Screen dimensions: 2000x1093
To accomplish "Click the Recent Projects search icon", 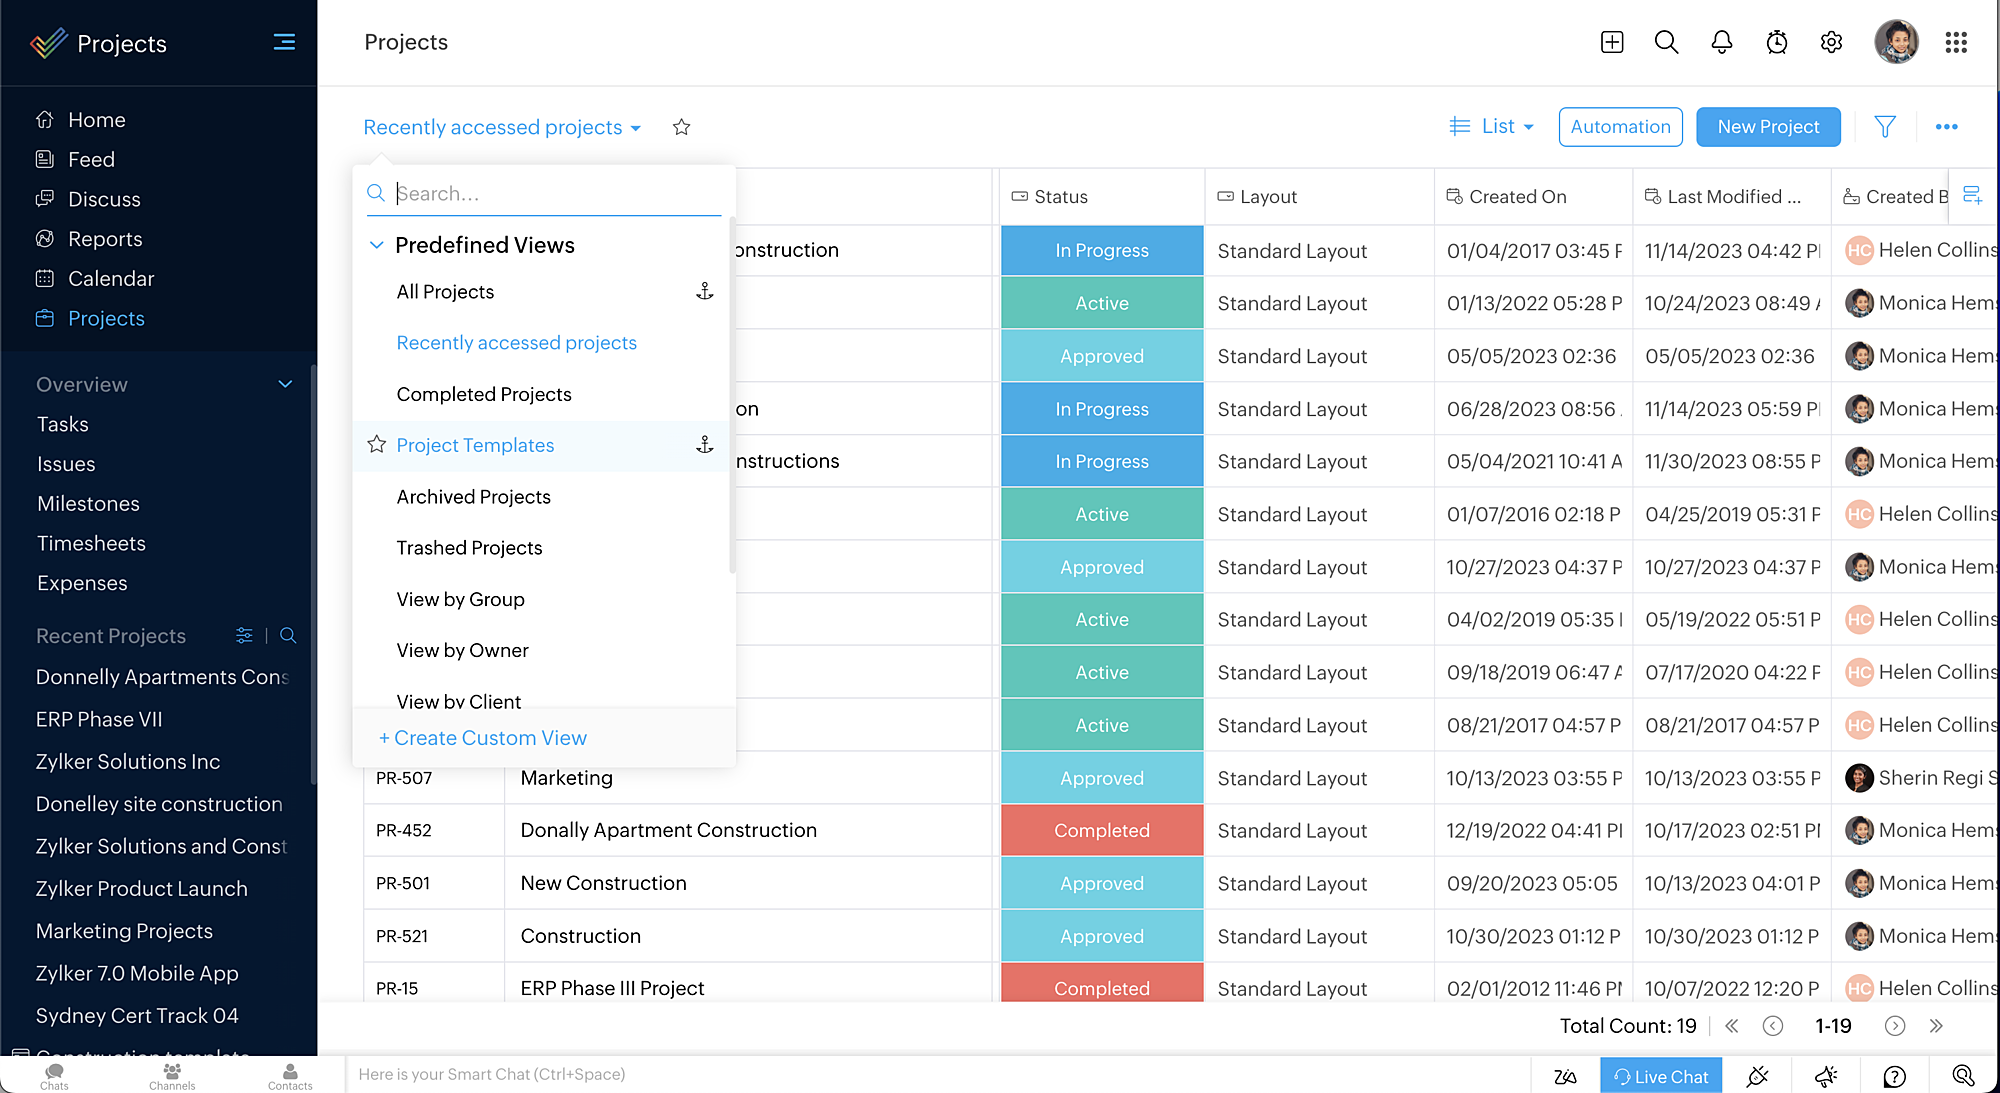I will tap(288, 636).
